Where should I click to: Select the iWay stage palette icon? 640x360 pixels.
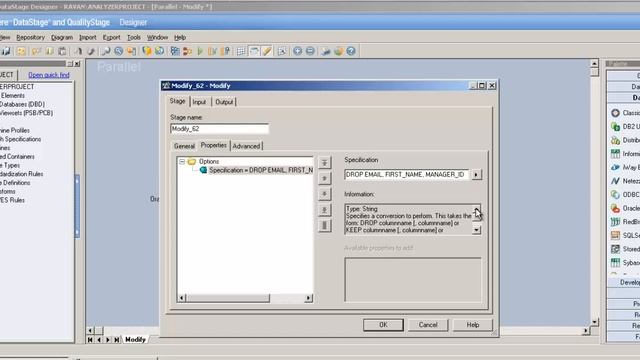pos(616,167)
